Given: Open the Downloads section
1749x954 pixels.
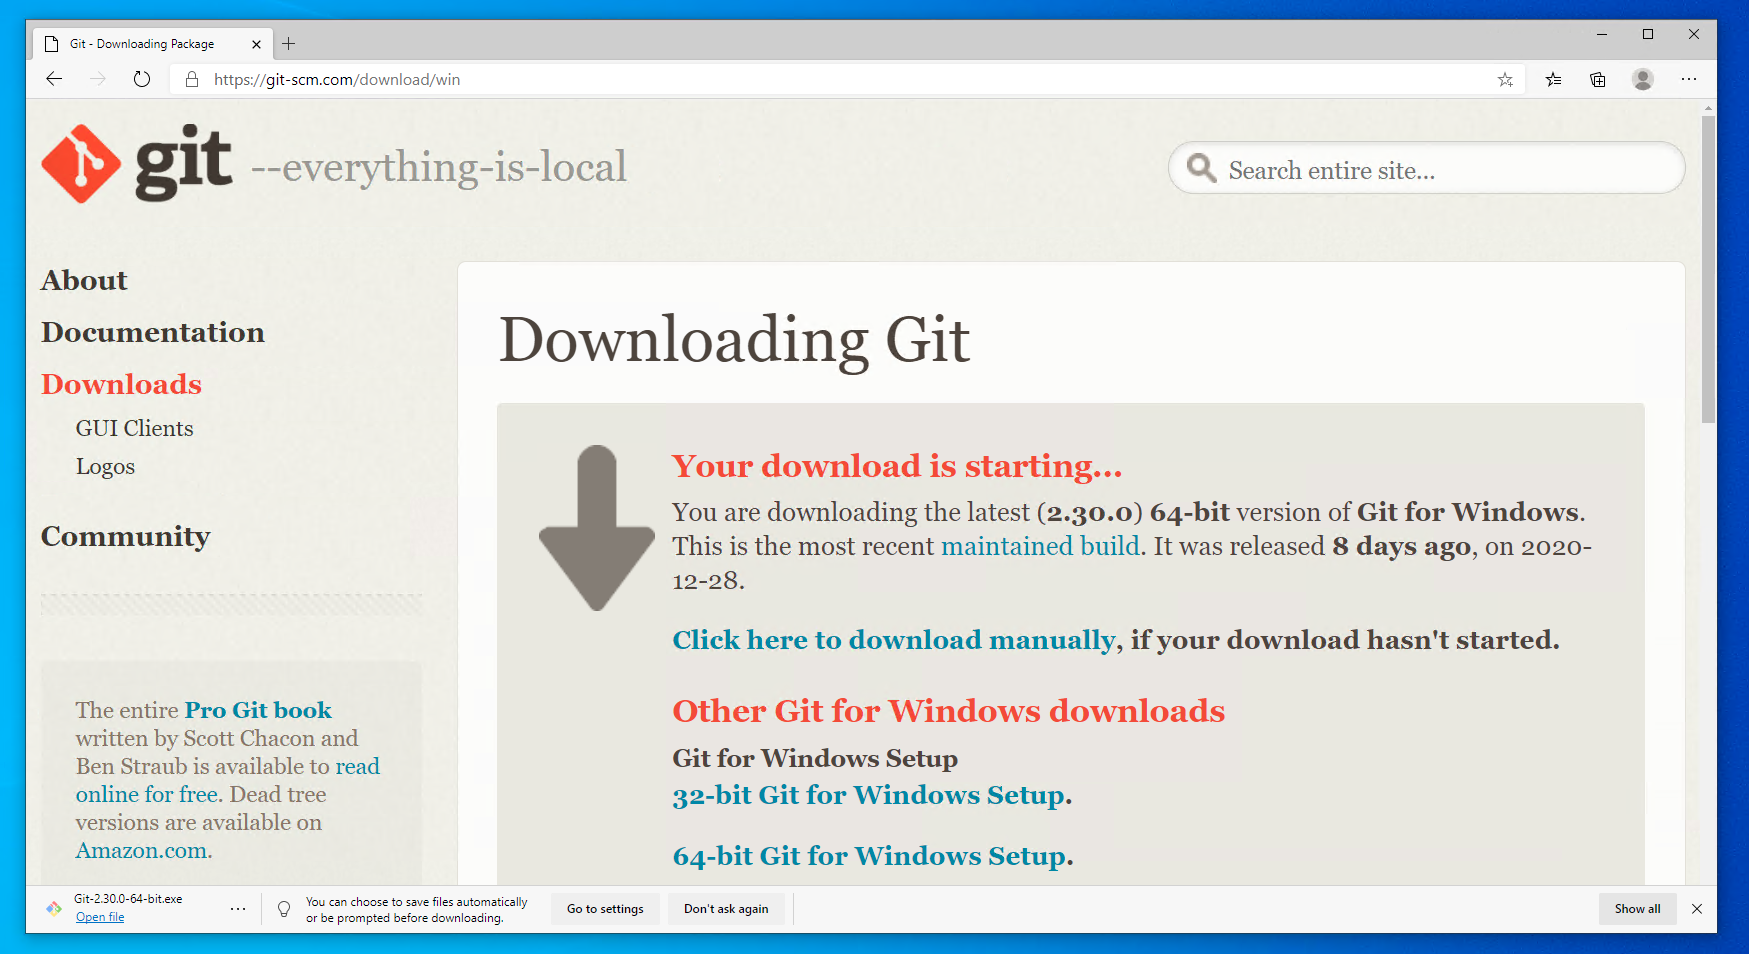Looking at the screenshot, I should tap(121, 384).
